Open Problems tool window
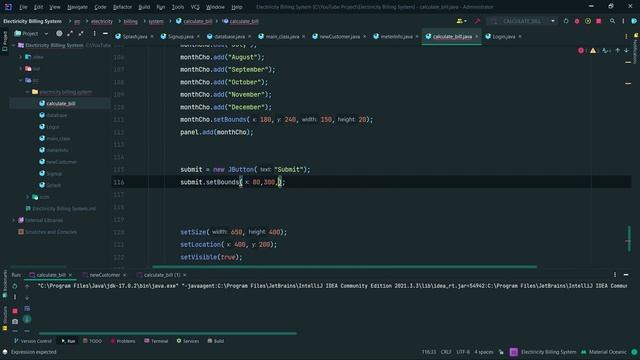 123,341
